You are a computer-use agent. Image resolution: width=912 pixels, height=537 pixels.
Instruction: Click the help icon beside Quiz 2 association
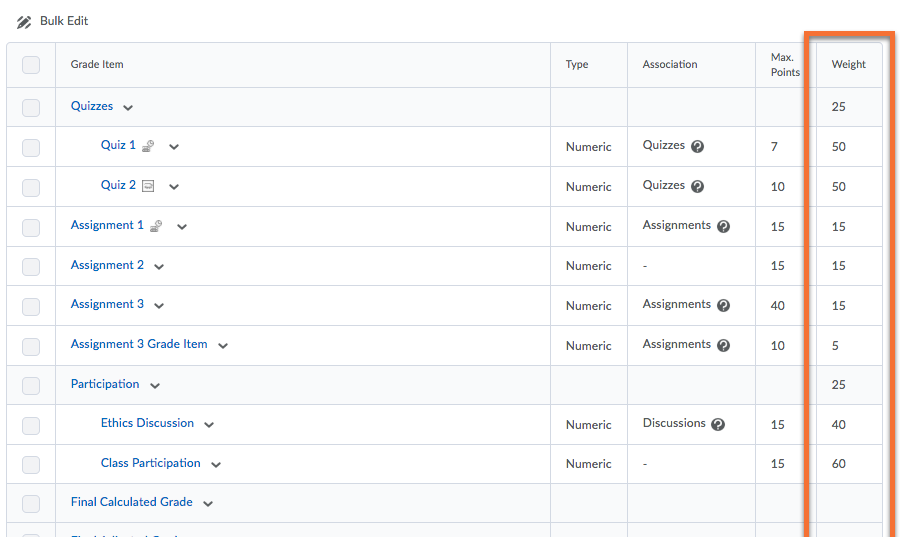point(698,186)
